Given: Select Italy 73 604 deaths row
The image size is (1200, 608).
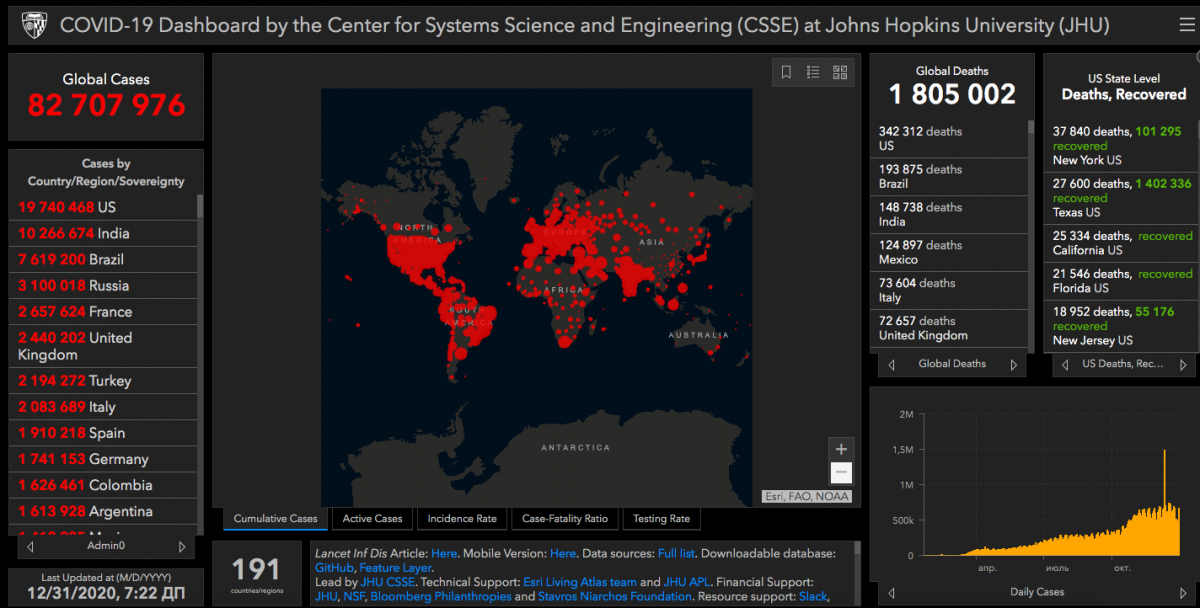Looking at the screenshot, I should 949,290.
